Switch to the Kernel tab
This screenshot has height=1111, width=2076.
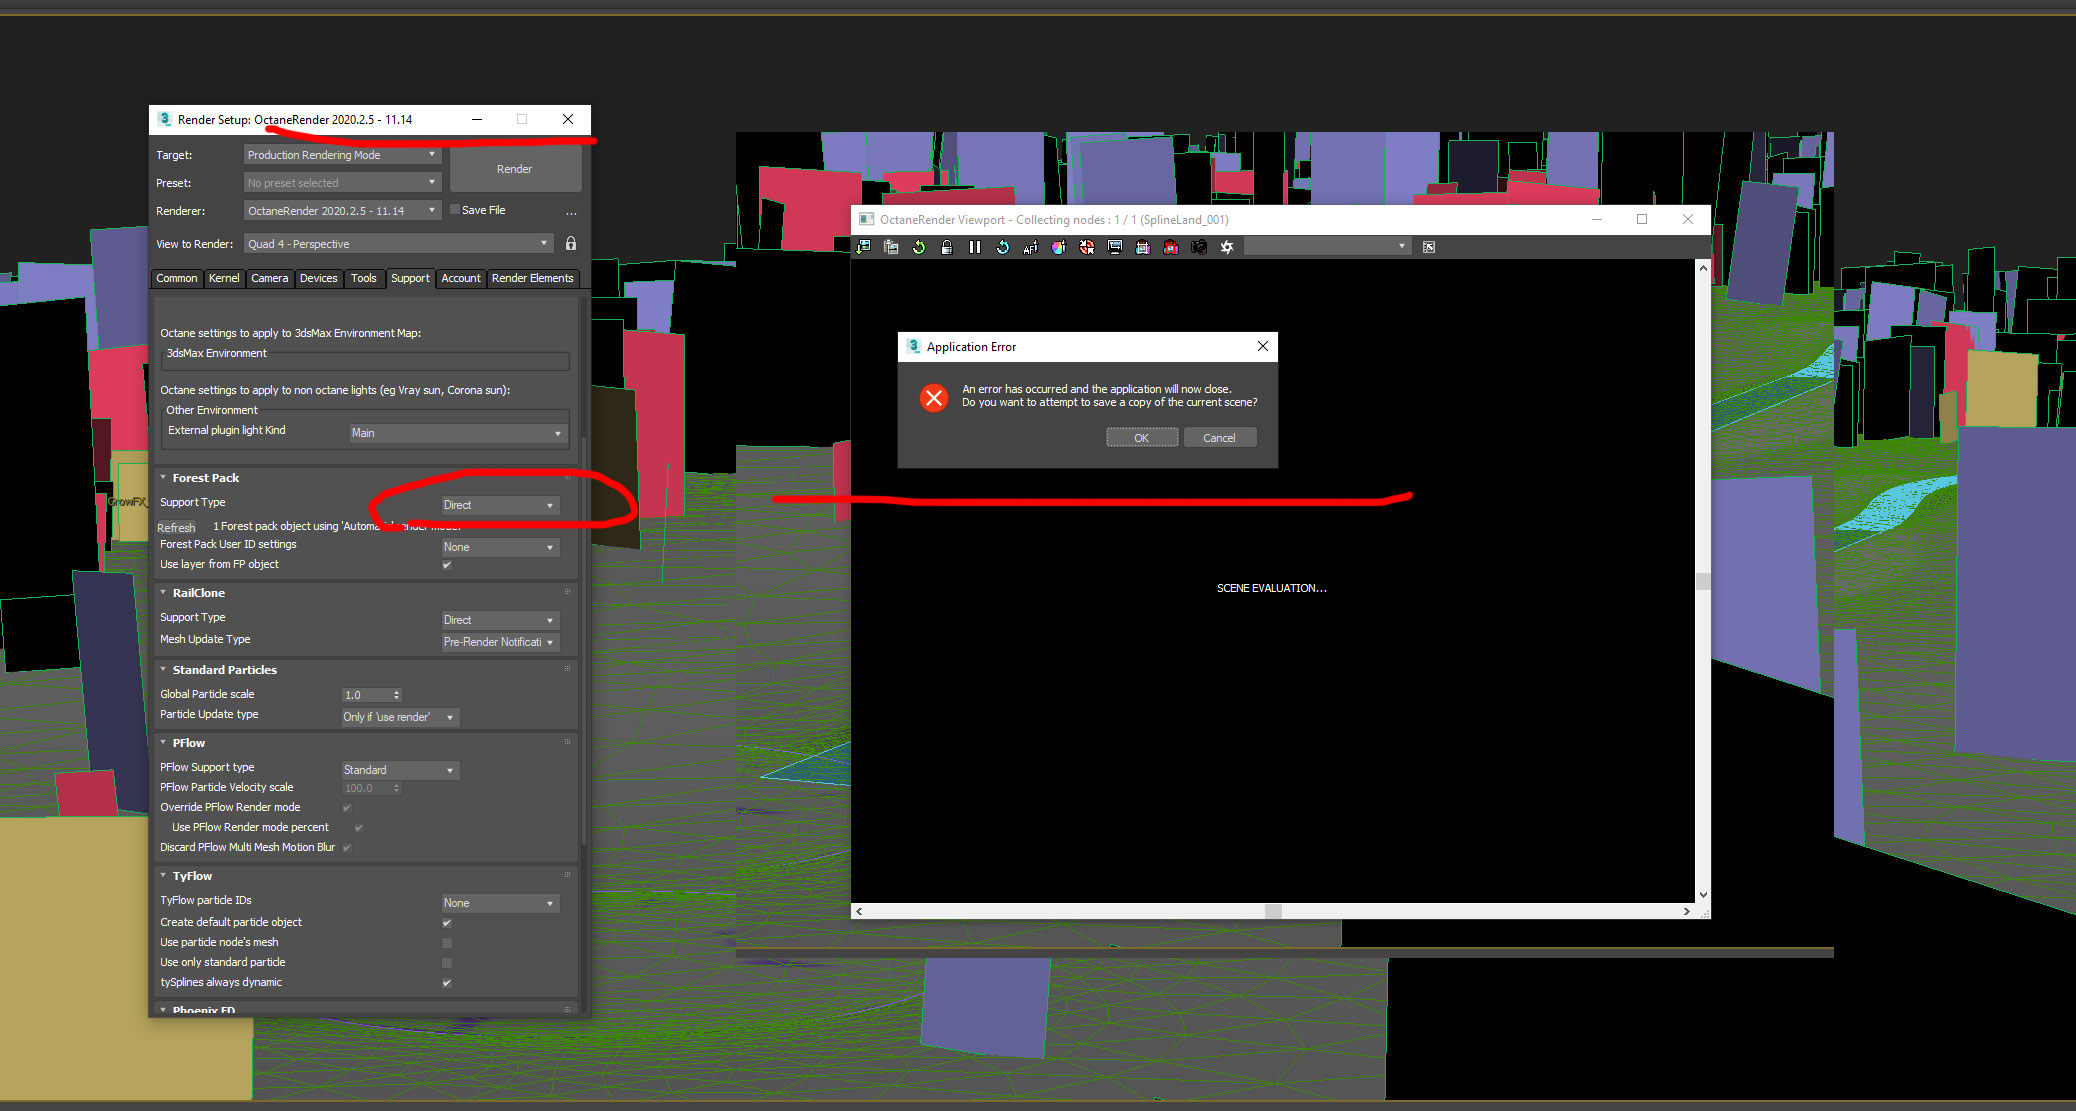click(224, 278)
